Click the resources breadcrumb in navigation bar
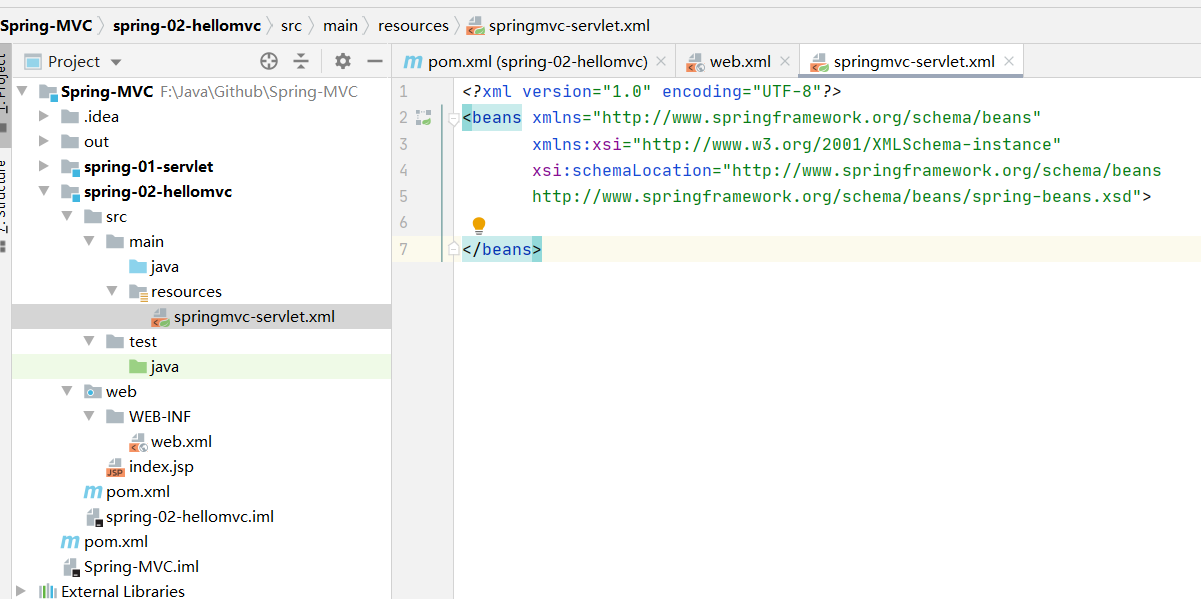This screenshot has width=1201, height=599. (413, 26)
